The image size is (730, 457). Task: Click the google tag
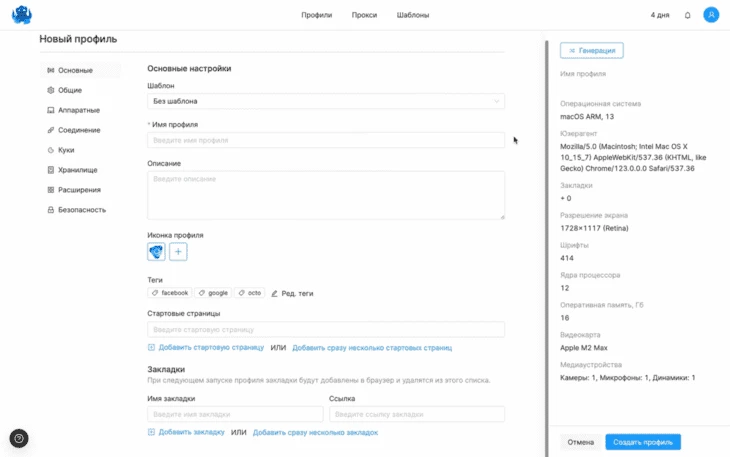213,293
